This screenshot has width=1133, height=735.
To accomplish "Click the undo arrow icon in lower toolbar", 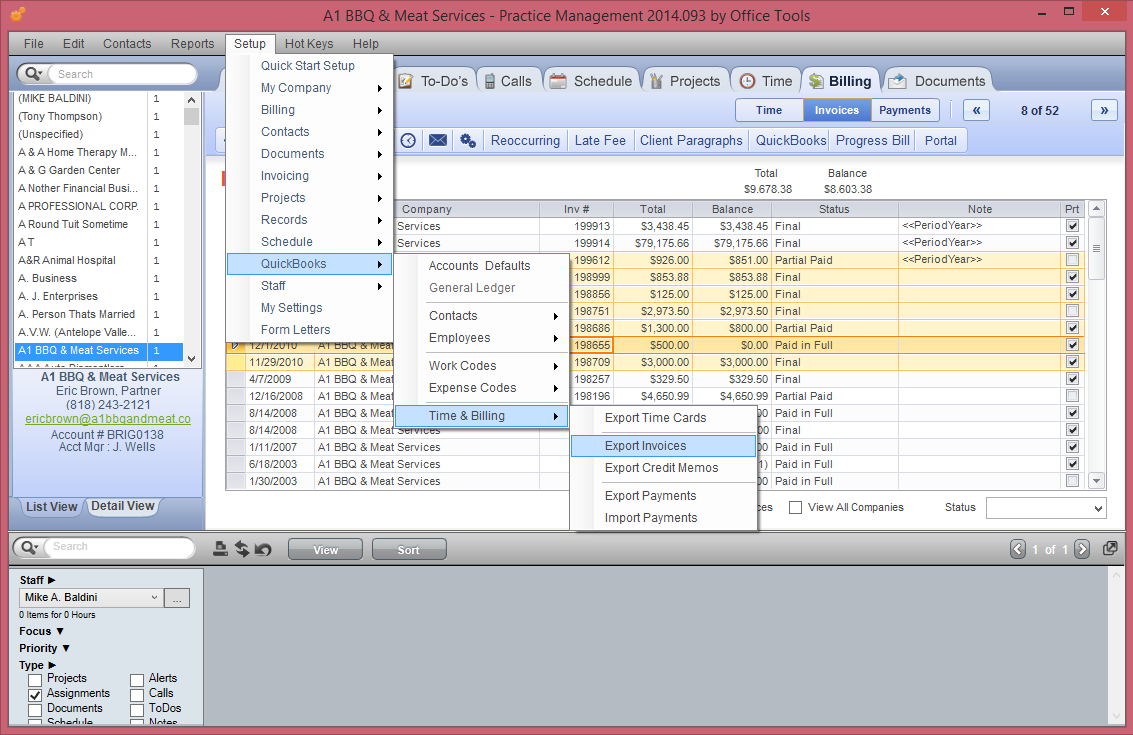I will coord(263,549).
